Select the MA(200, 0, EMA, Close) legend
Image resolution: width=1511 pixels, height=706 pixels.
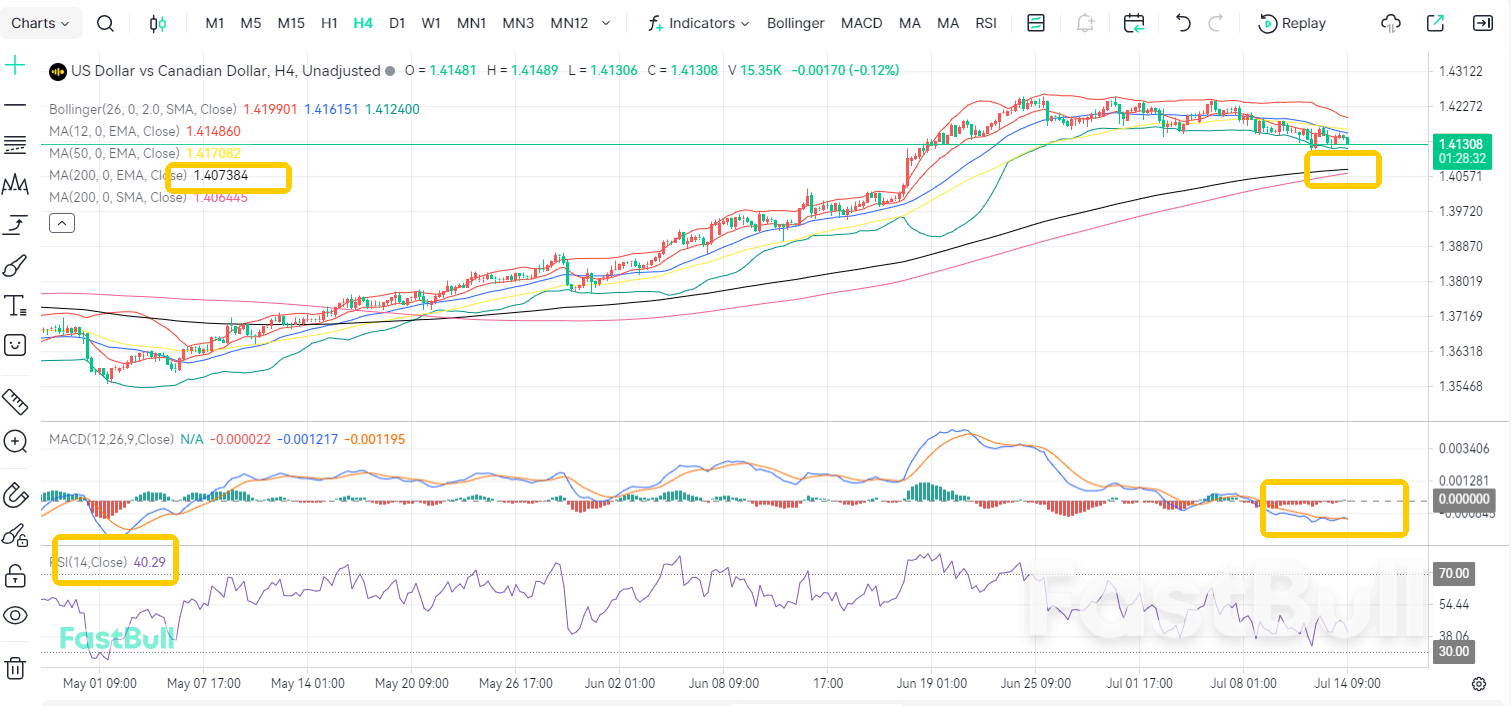[118, 175]
